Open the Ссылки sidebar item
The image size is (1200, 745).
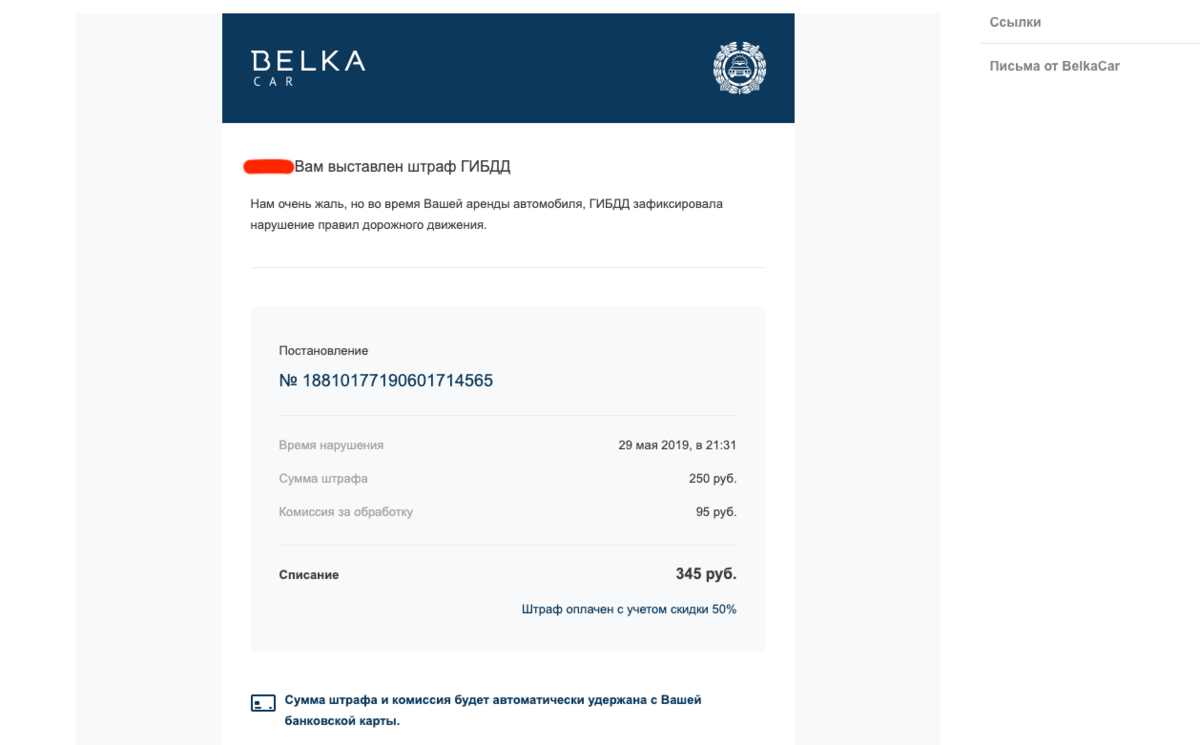[1015, 22]
